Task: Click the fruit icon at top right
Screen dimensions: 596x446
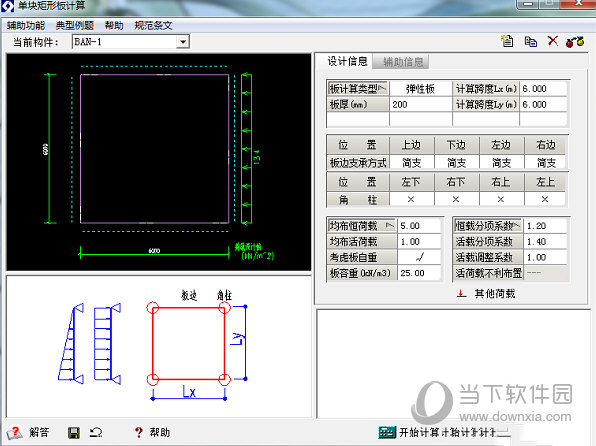Action: (575, 41)
